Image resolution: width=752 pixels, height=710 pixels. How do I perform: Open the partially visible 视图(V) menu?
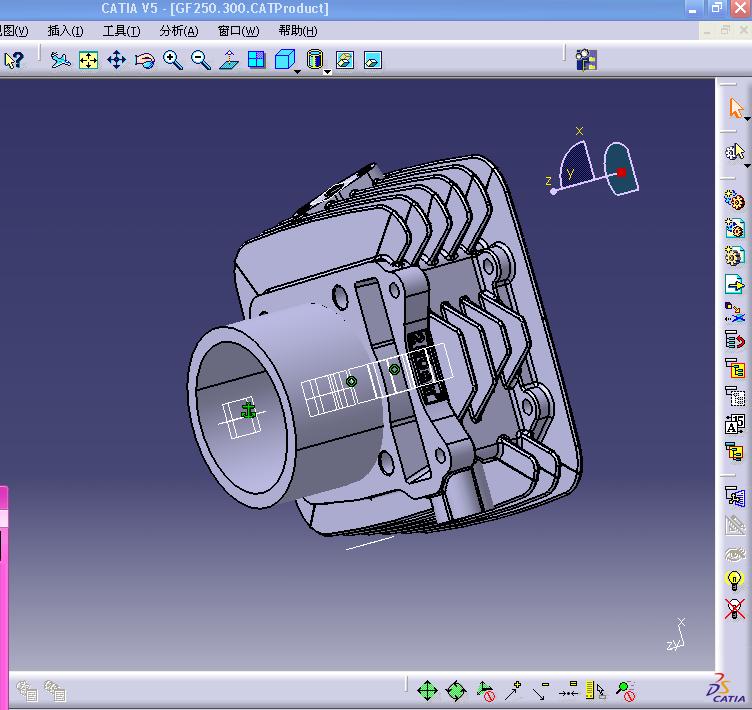click(x=14, y=31)
